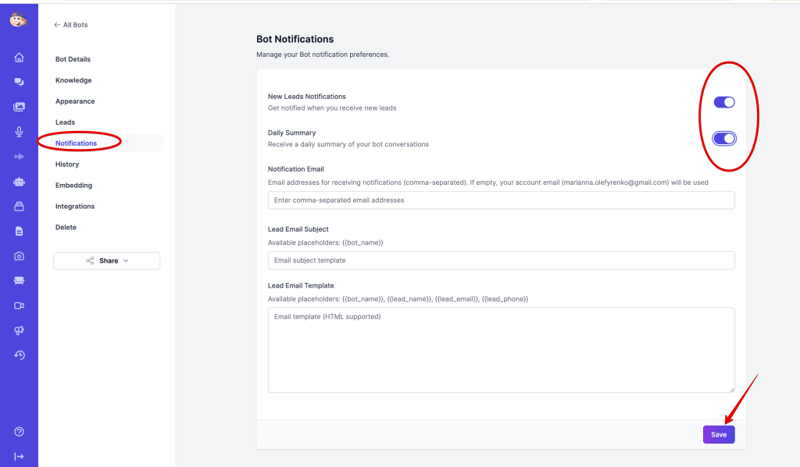Open the megaphone announcements icon
Image resolution: width=800 pixels, height=467 pixels.
19,330
